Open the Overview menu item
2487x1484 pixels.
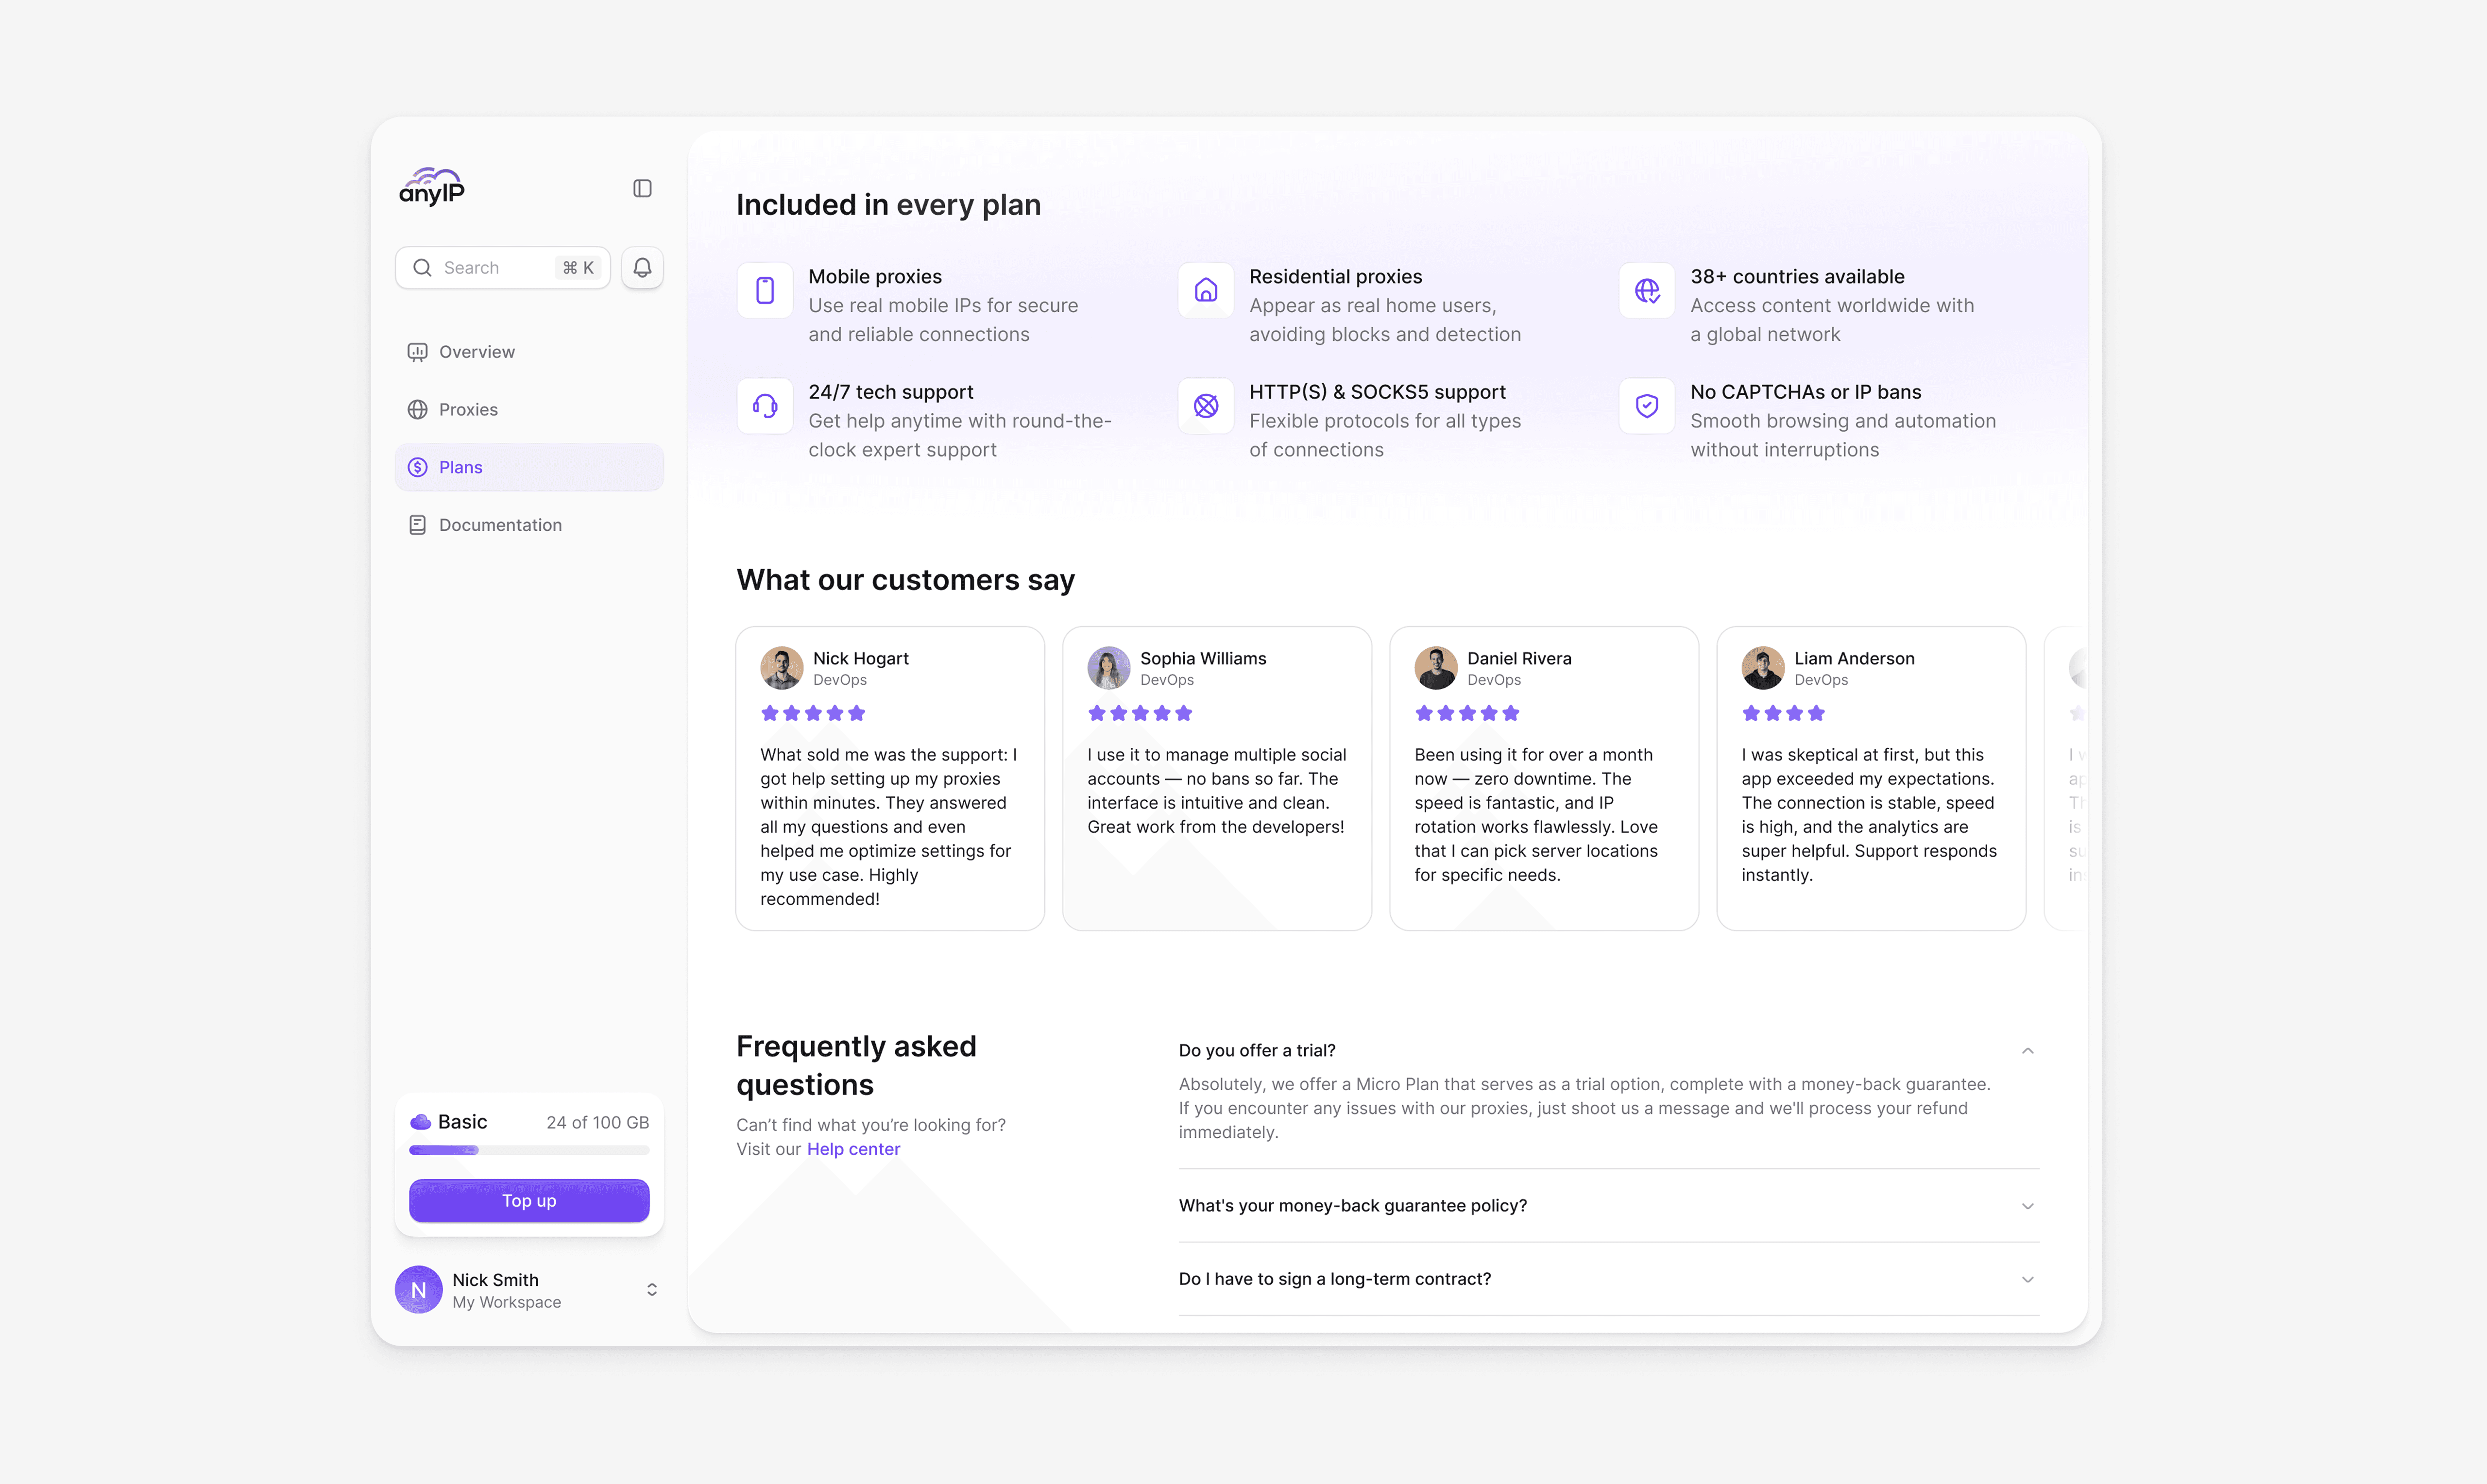click(x=477, y=352)
